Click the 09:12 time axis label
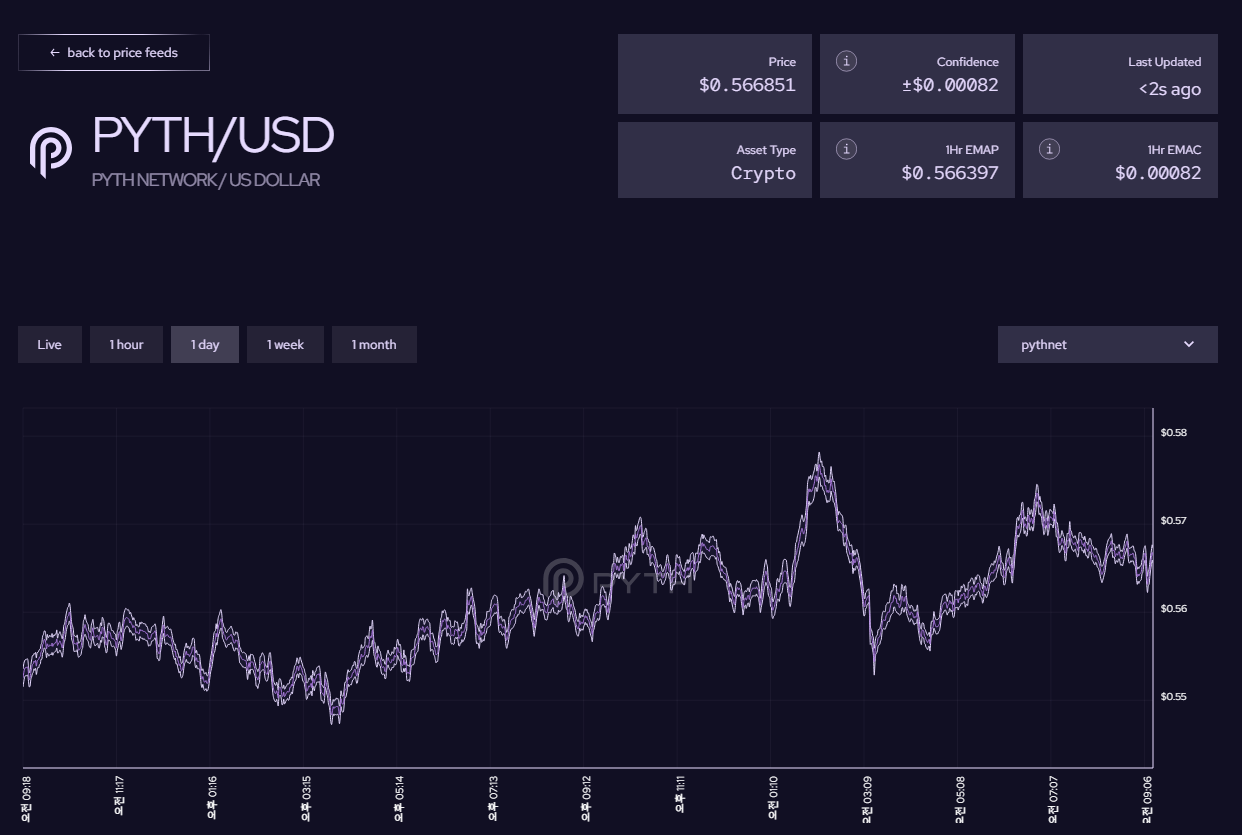The width and height of the screenshot is (1242, 835). [586, 799]
